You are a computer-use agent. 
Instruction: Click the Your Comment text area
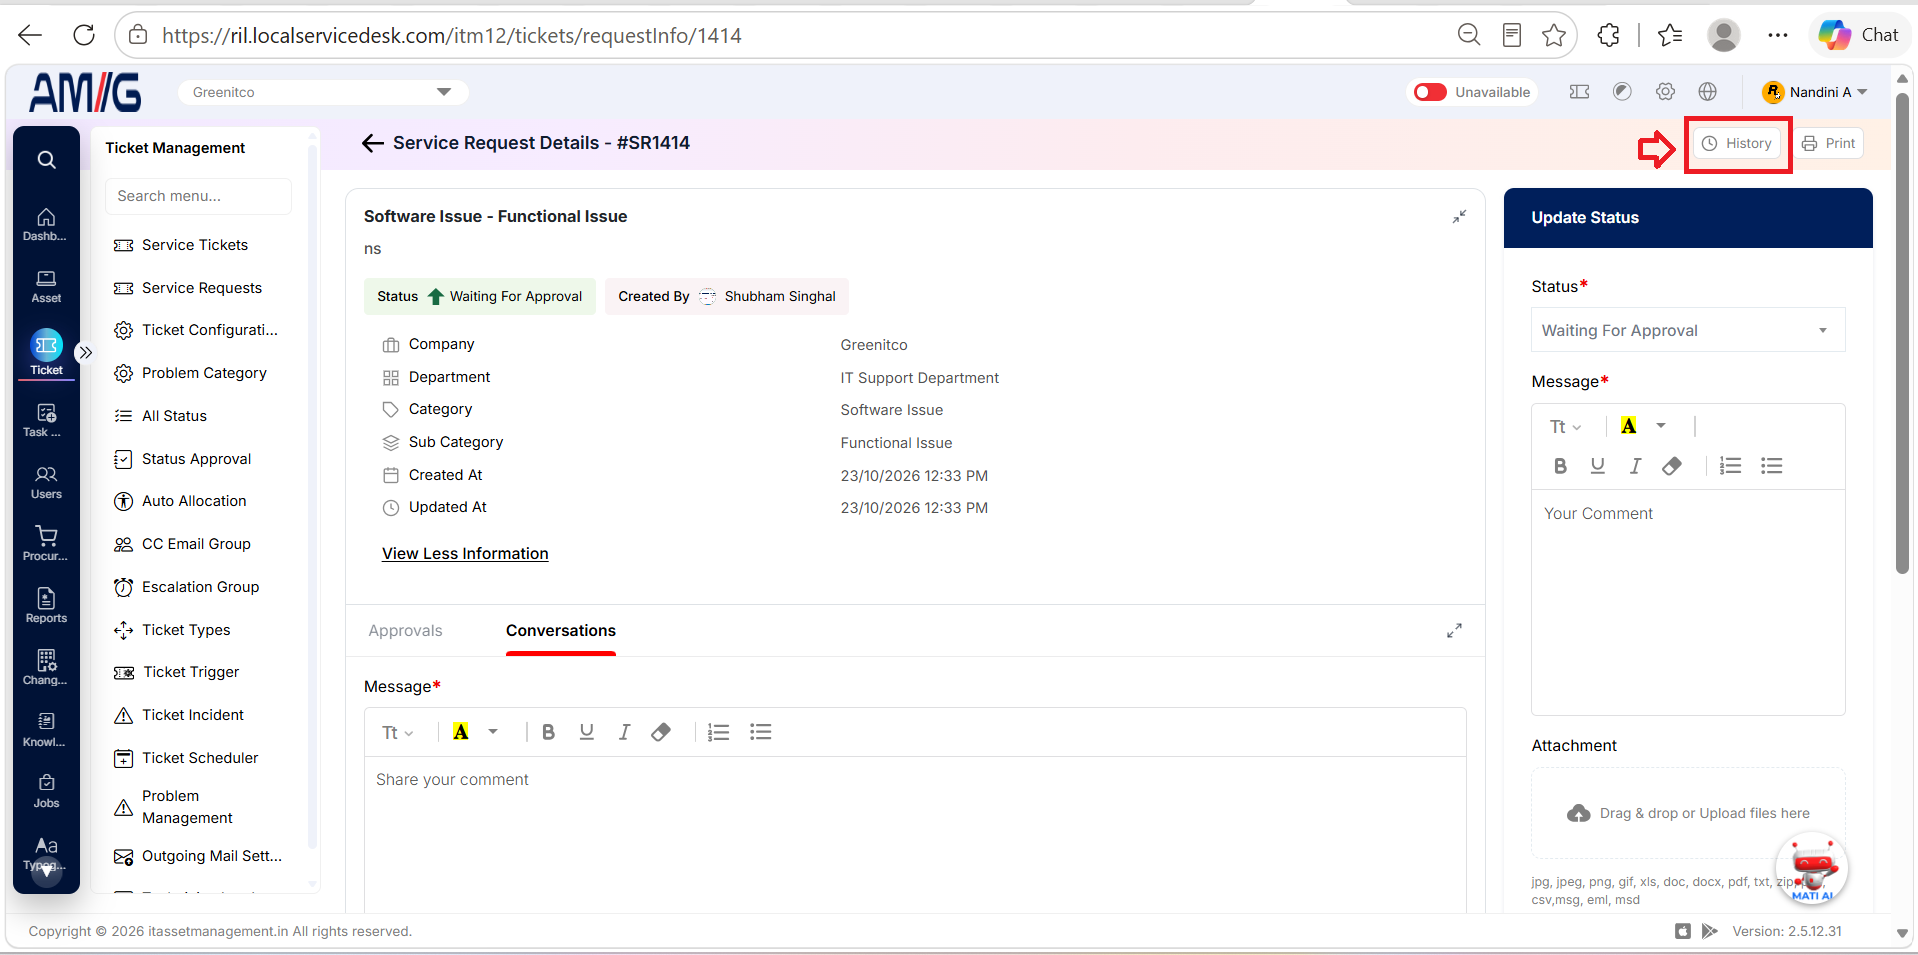tap(1688, 602)
